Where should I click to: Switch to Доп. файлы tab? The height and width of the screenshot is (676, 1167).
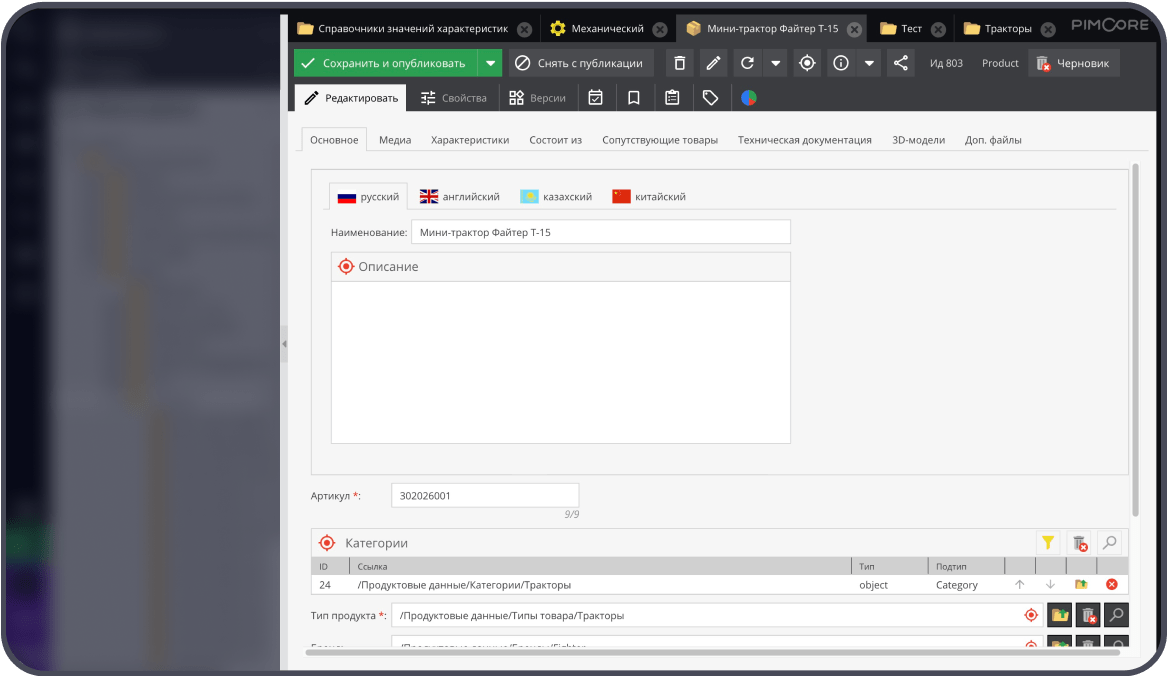click(x=993, y=140)
